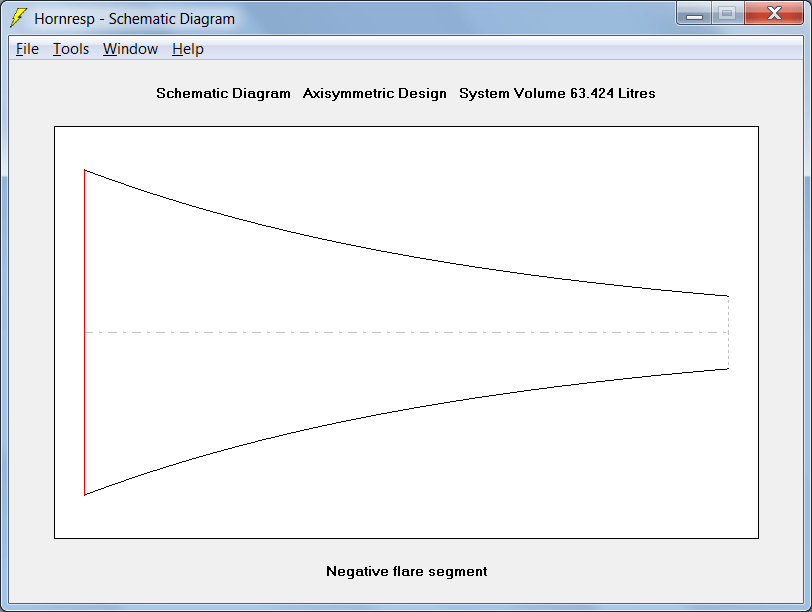Open the File menu
This screenshot has width=812, height=612.
pos(27,49)
